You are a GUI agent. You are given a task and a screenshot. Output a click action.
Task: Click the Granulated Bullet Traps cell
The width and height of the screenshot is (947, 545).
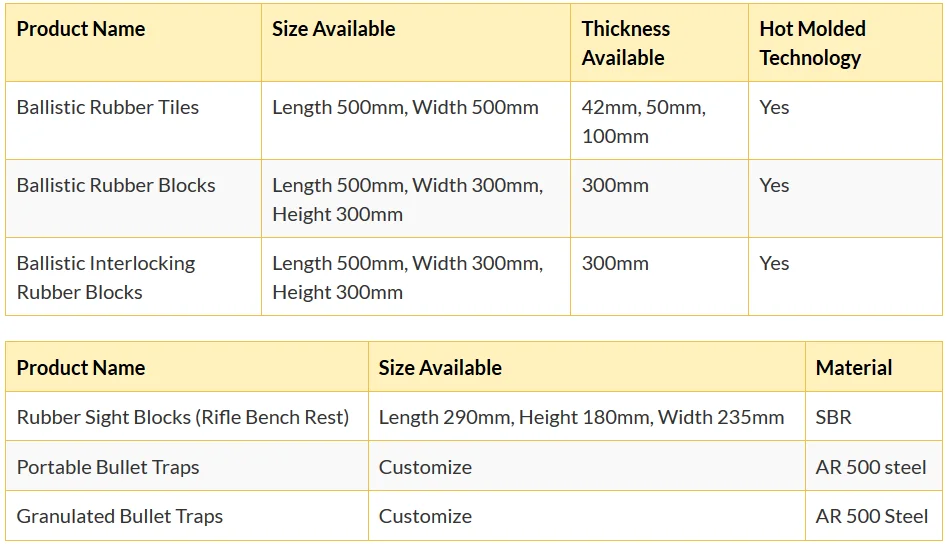click(120, 517)
